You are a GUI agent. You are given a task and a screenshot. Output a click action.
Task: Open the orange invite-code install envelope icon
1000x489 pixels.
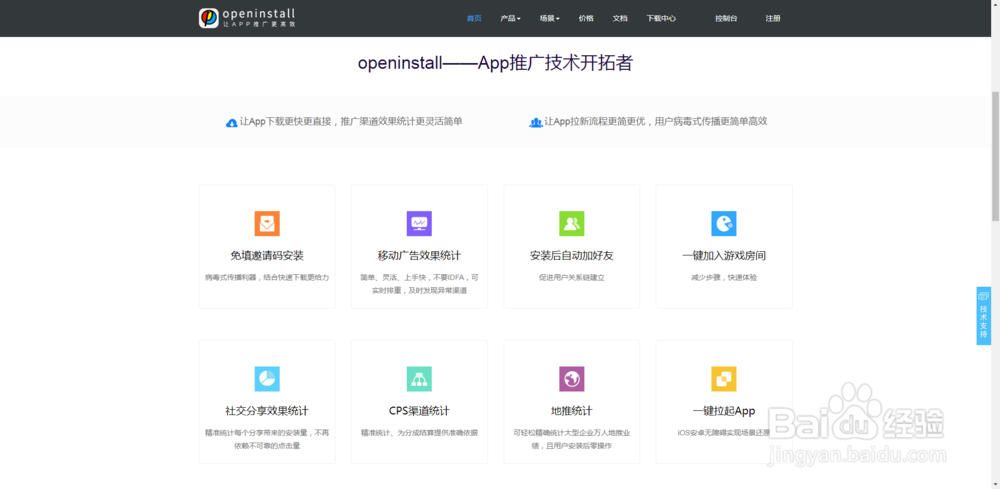[x=267, y=224]
